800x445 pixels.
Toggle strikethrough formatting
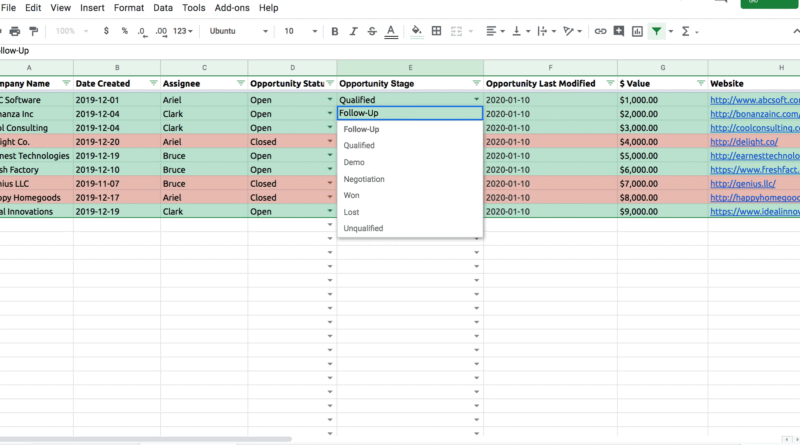pos(373,31)
